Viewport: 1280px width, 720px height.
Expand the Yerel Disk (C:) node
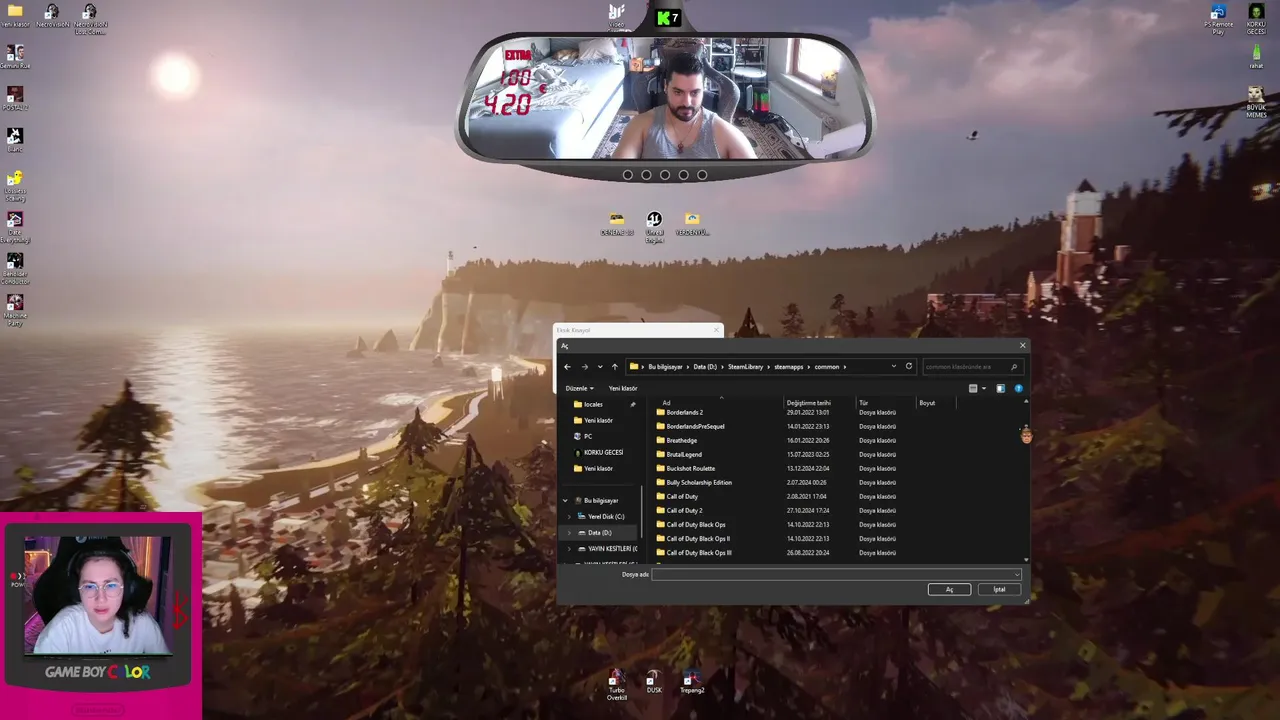[x=570, y=516]
